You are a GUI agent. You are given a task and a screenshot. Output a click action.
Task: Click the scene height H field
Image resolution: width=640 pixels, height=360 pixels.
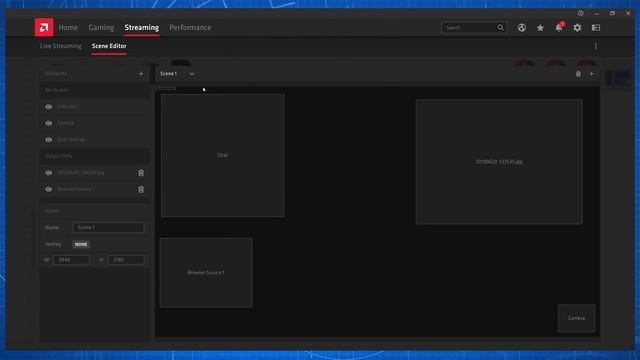pos(126,260)
